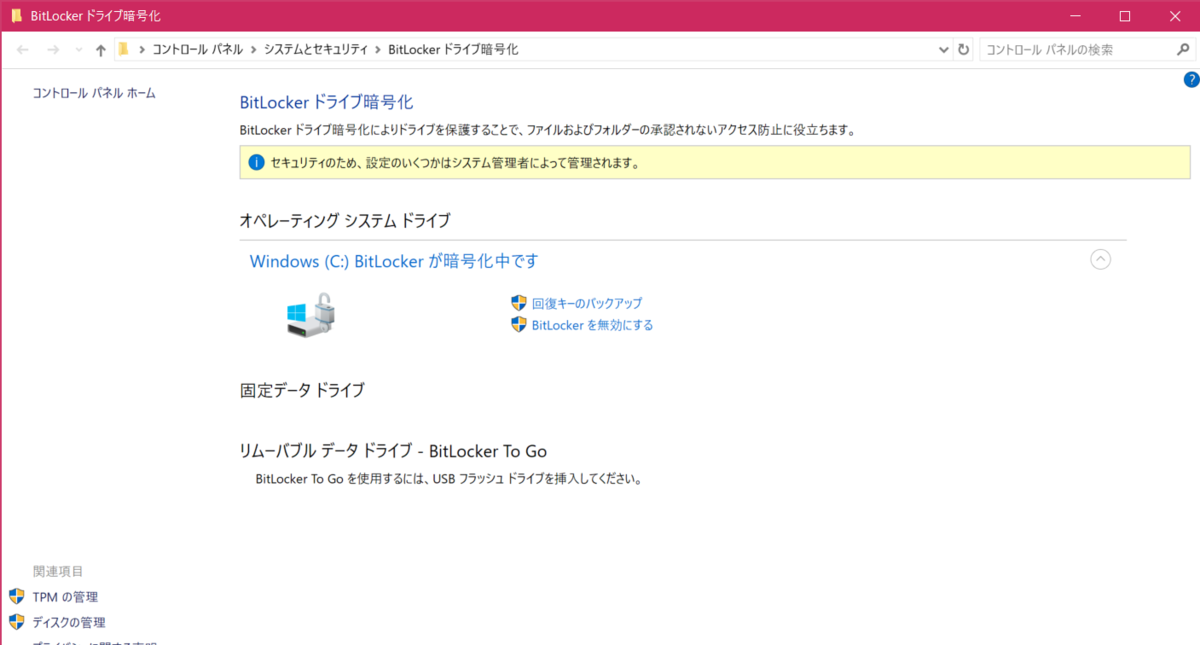Open TPM の管理 link

[x=65, y=597]
